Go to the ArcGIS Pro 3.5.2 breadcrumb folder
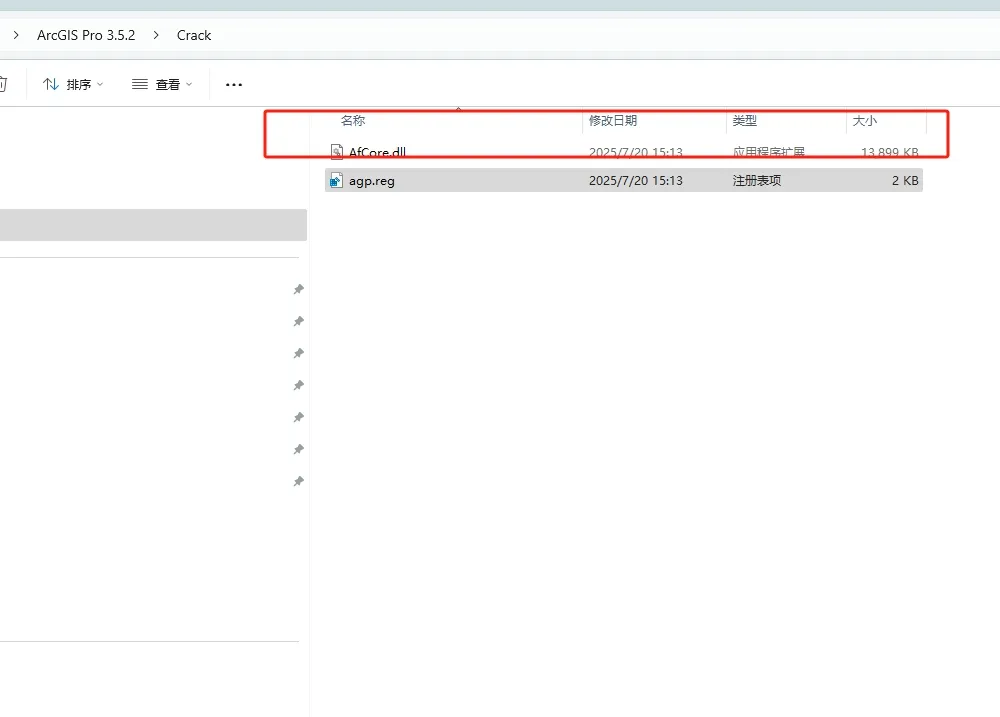 click(86, 35)
